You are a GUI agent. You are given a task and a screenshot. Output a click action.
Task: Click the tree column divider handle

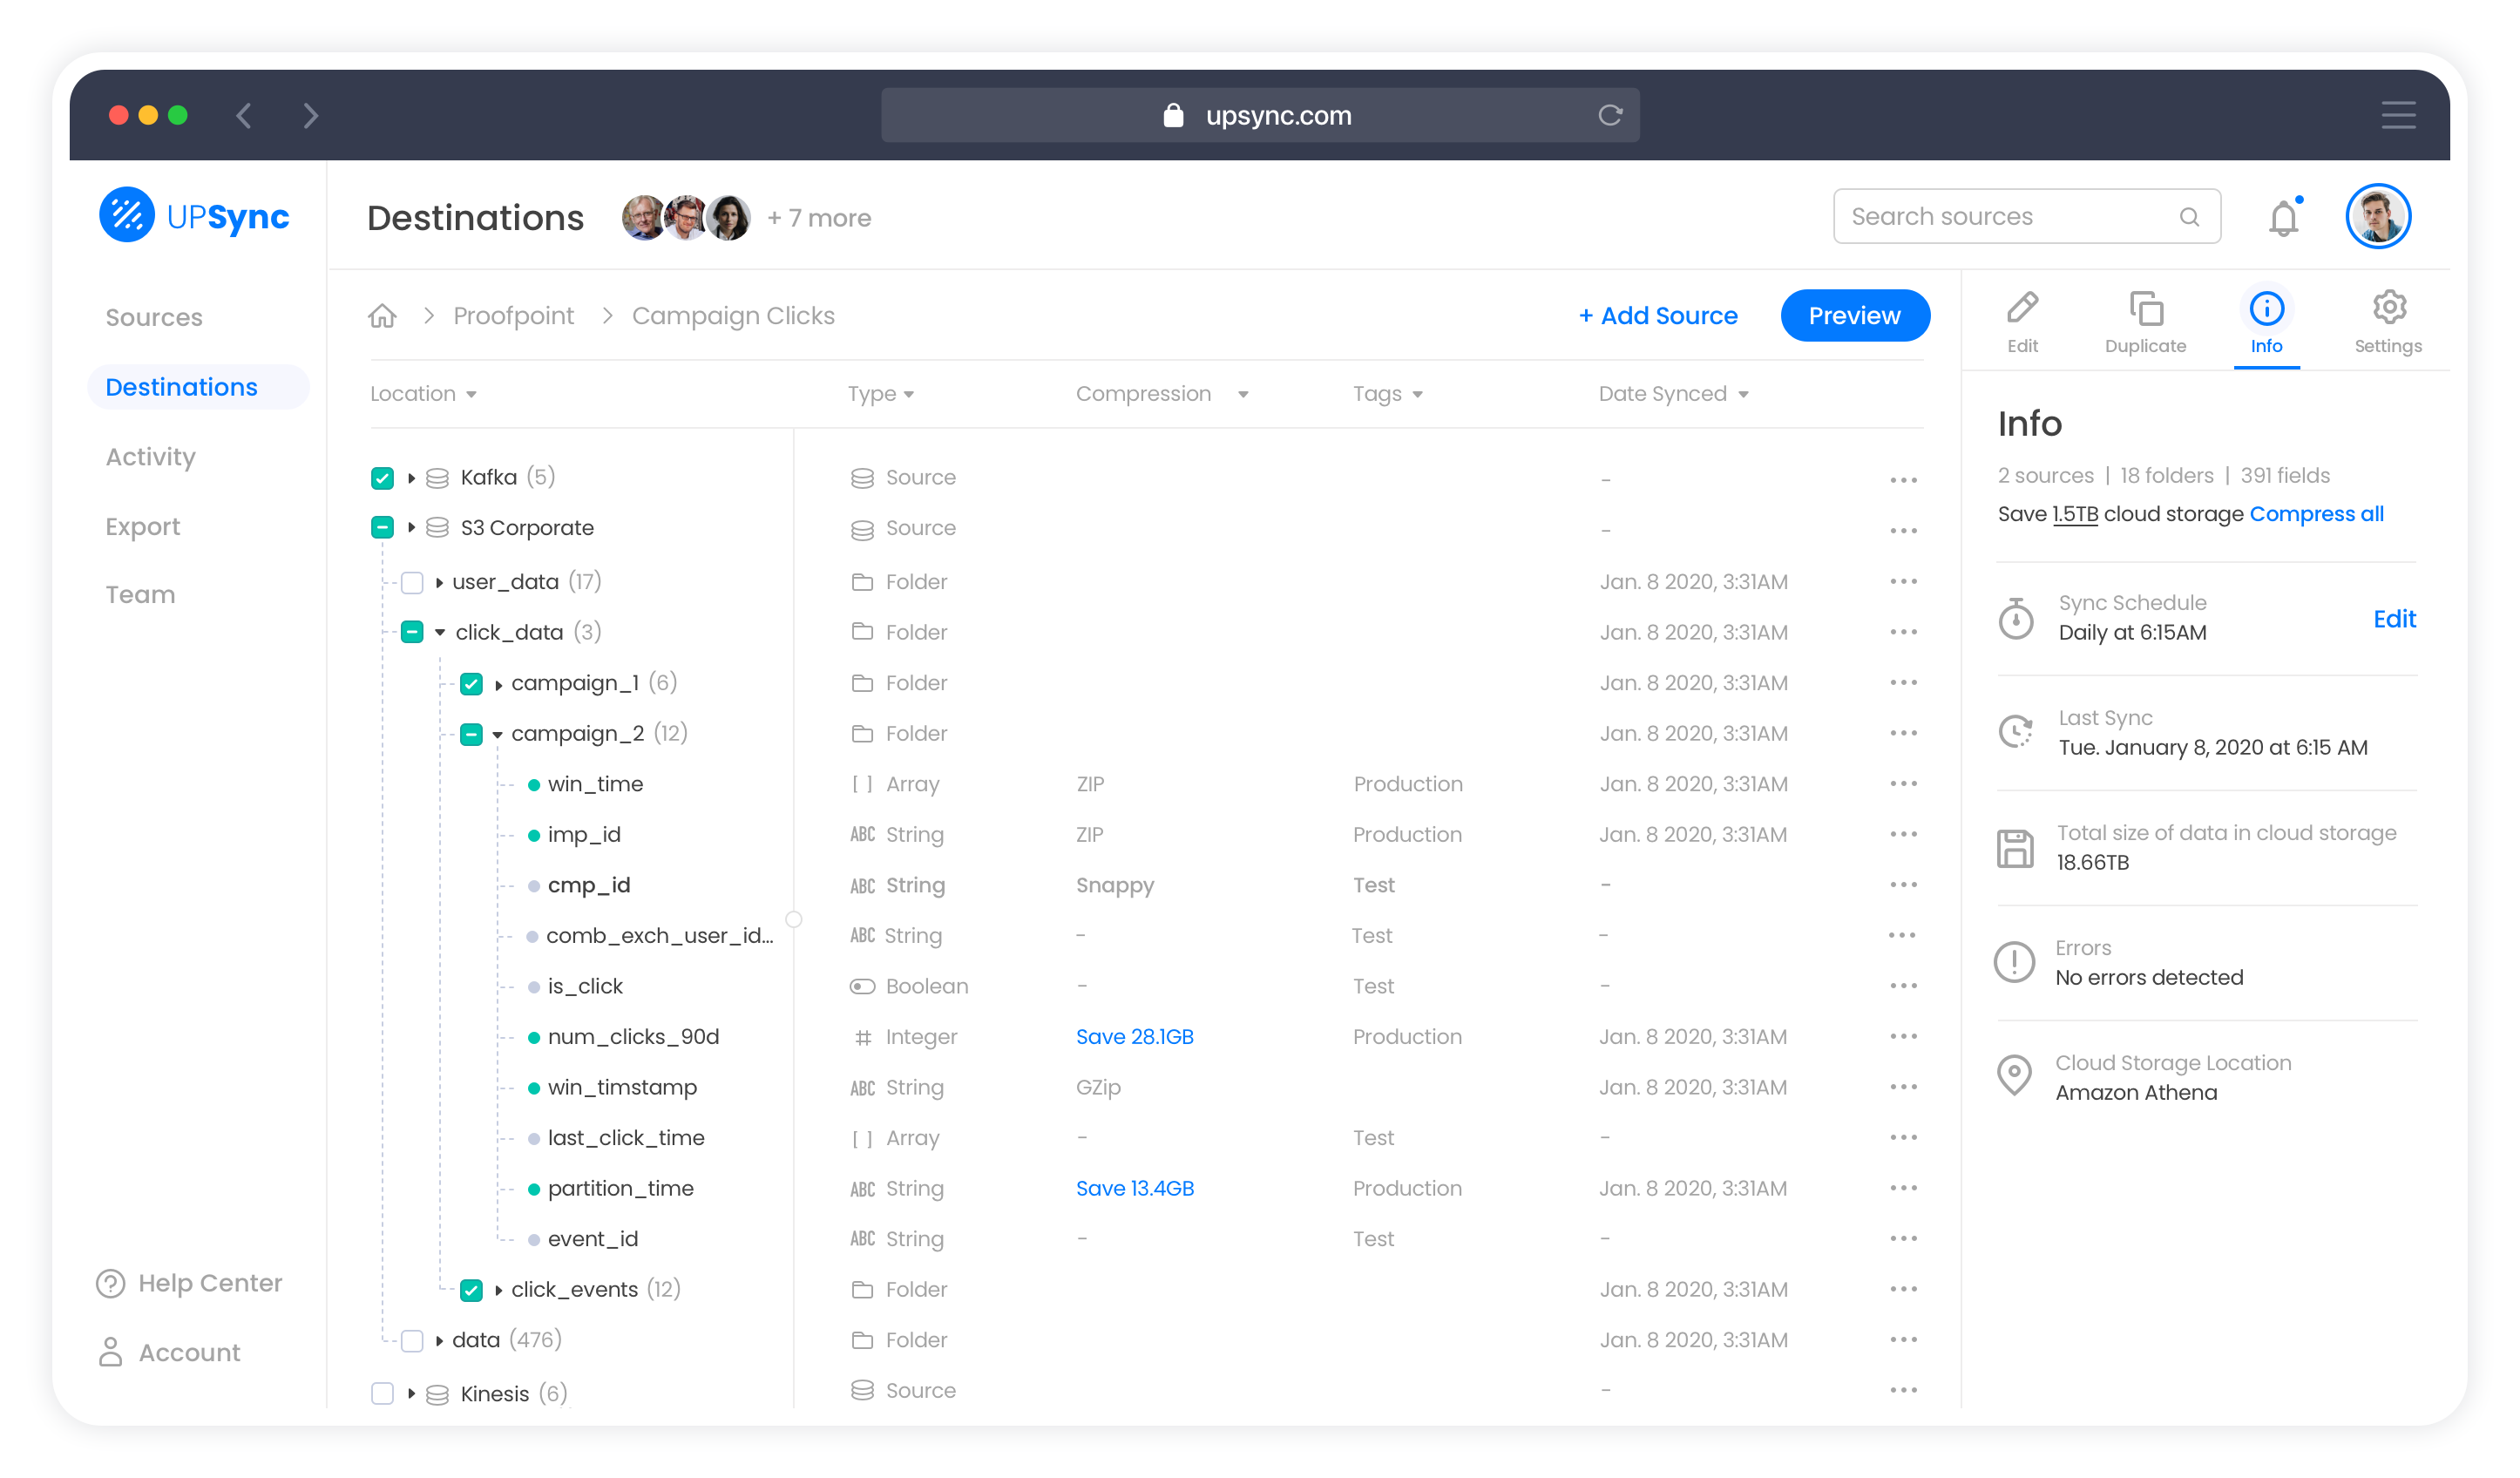(793, 919)
